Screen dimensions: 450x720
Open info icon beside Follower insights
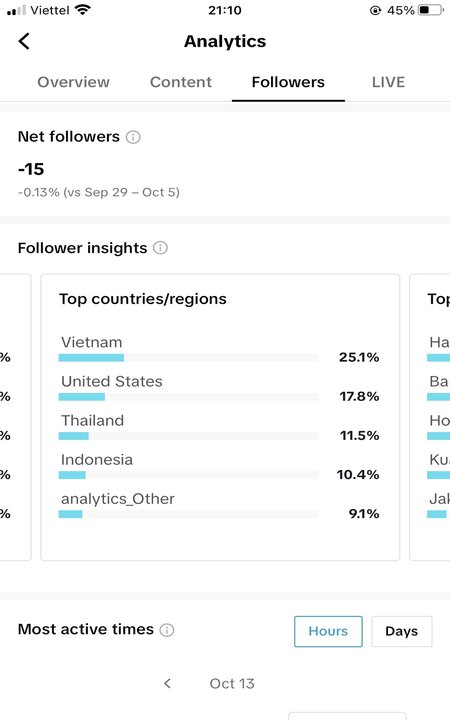pyautogui.click(x=160, y=248)
